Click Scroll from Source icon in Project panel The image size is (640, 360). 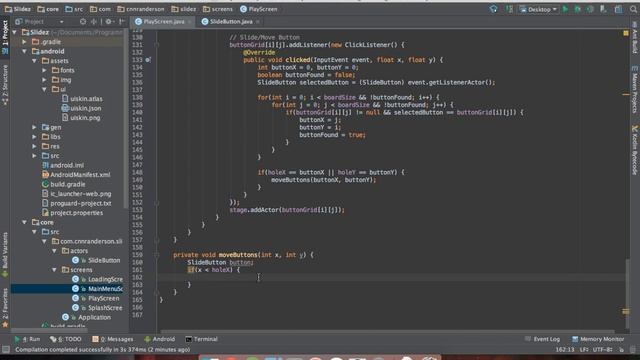tap(83, 21)
